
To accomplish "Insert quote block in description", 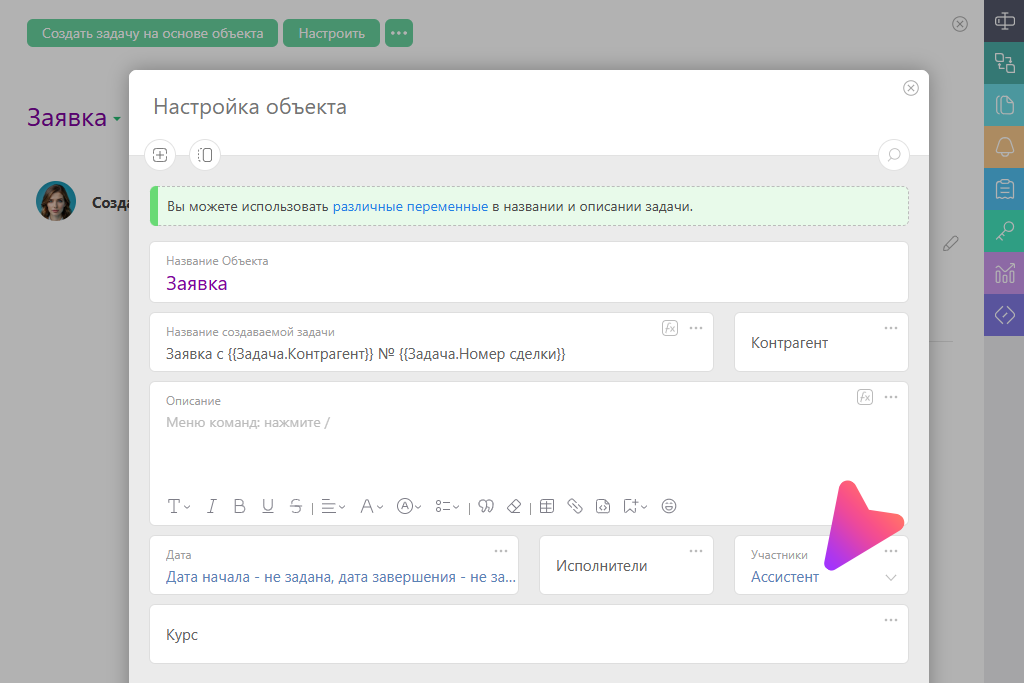I will [487, 506].
